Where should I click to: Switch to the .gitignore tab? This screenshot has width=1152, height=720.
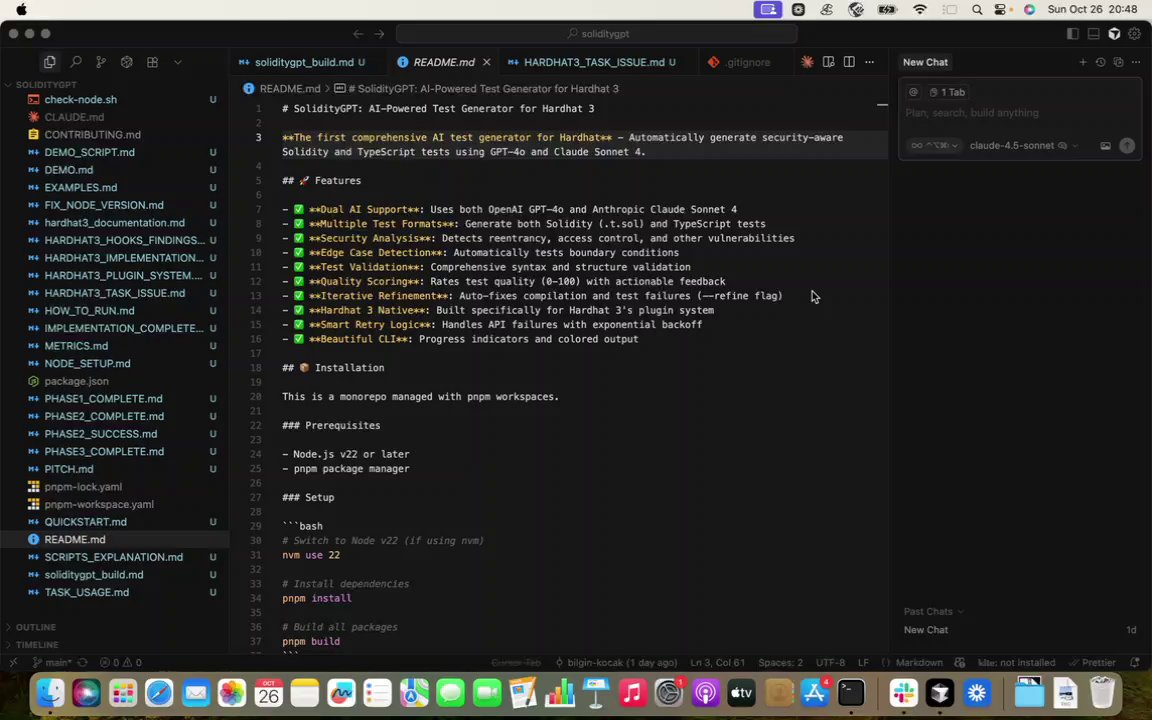[747, 62]
